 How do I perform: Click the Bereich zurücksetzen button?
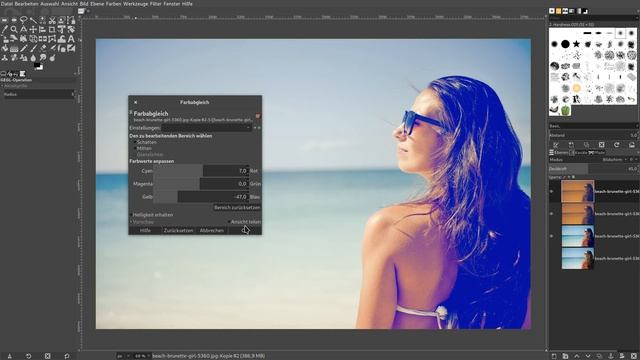(237, 207)
